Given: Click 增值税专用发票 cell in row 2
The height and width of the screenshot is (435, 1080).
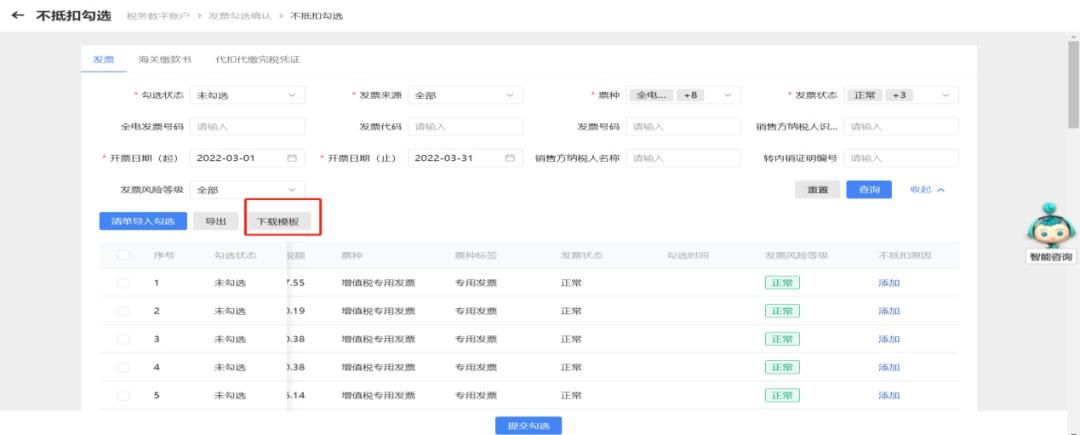Looking at the screenshot, I should coord(378,311).
